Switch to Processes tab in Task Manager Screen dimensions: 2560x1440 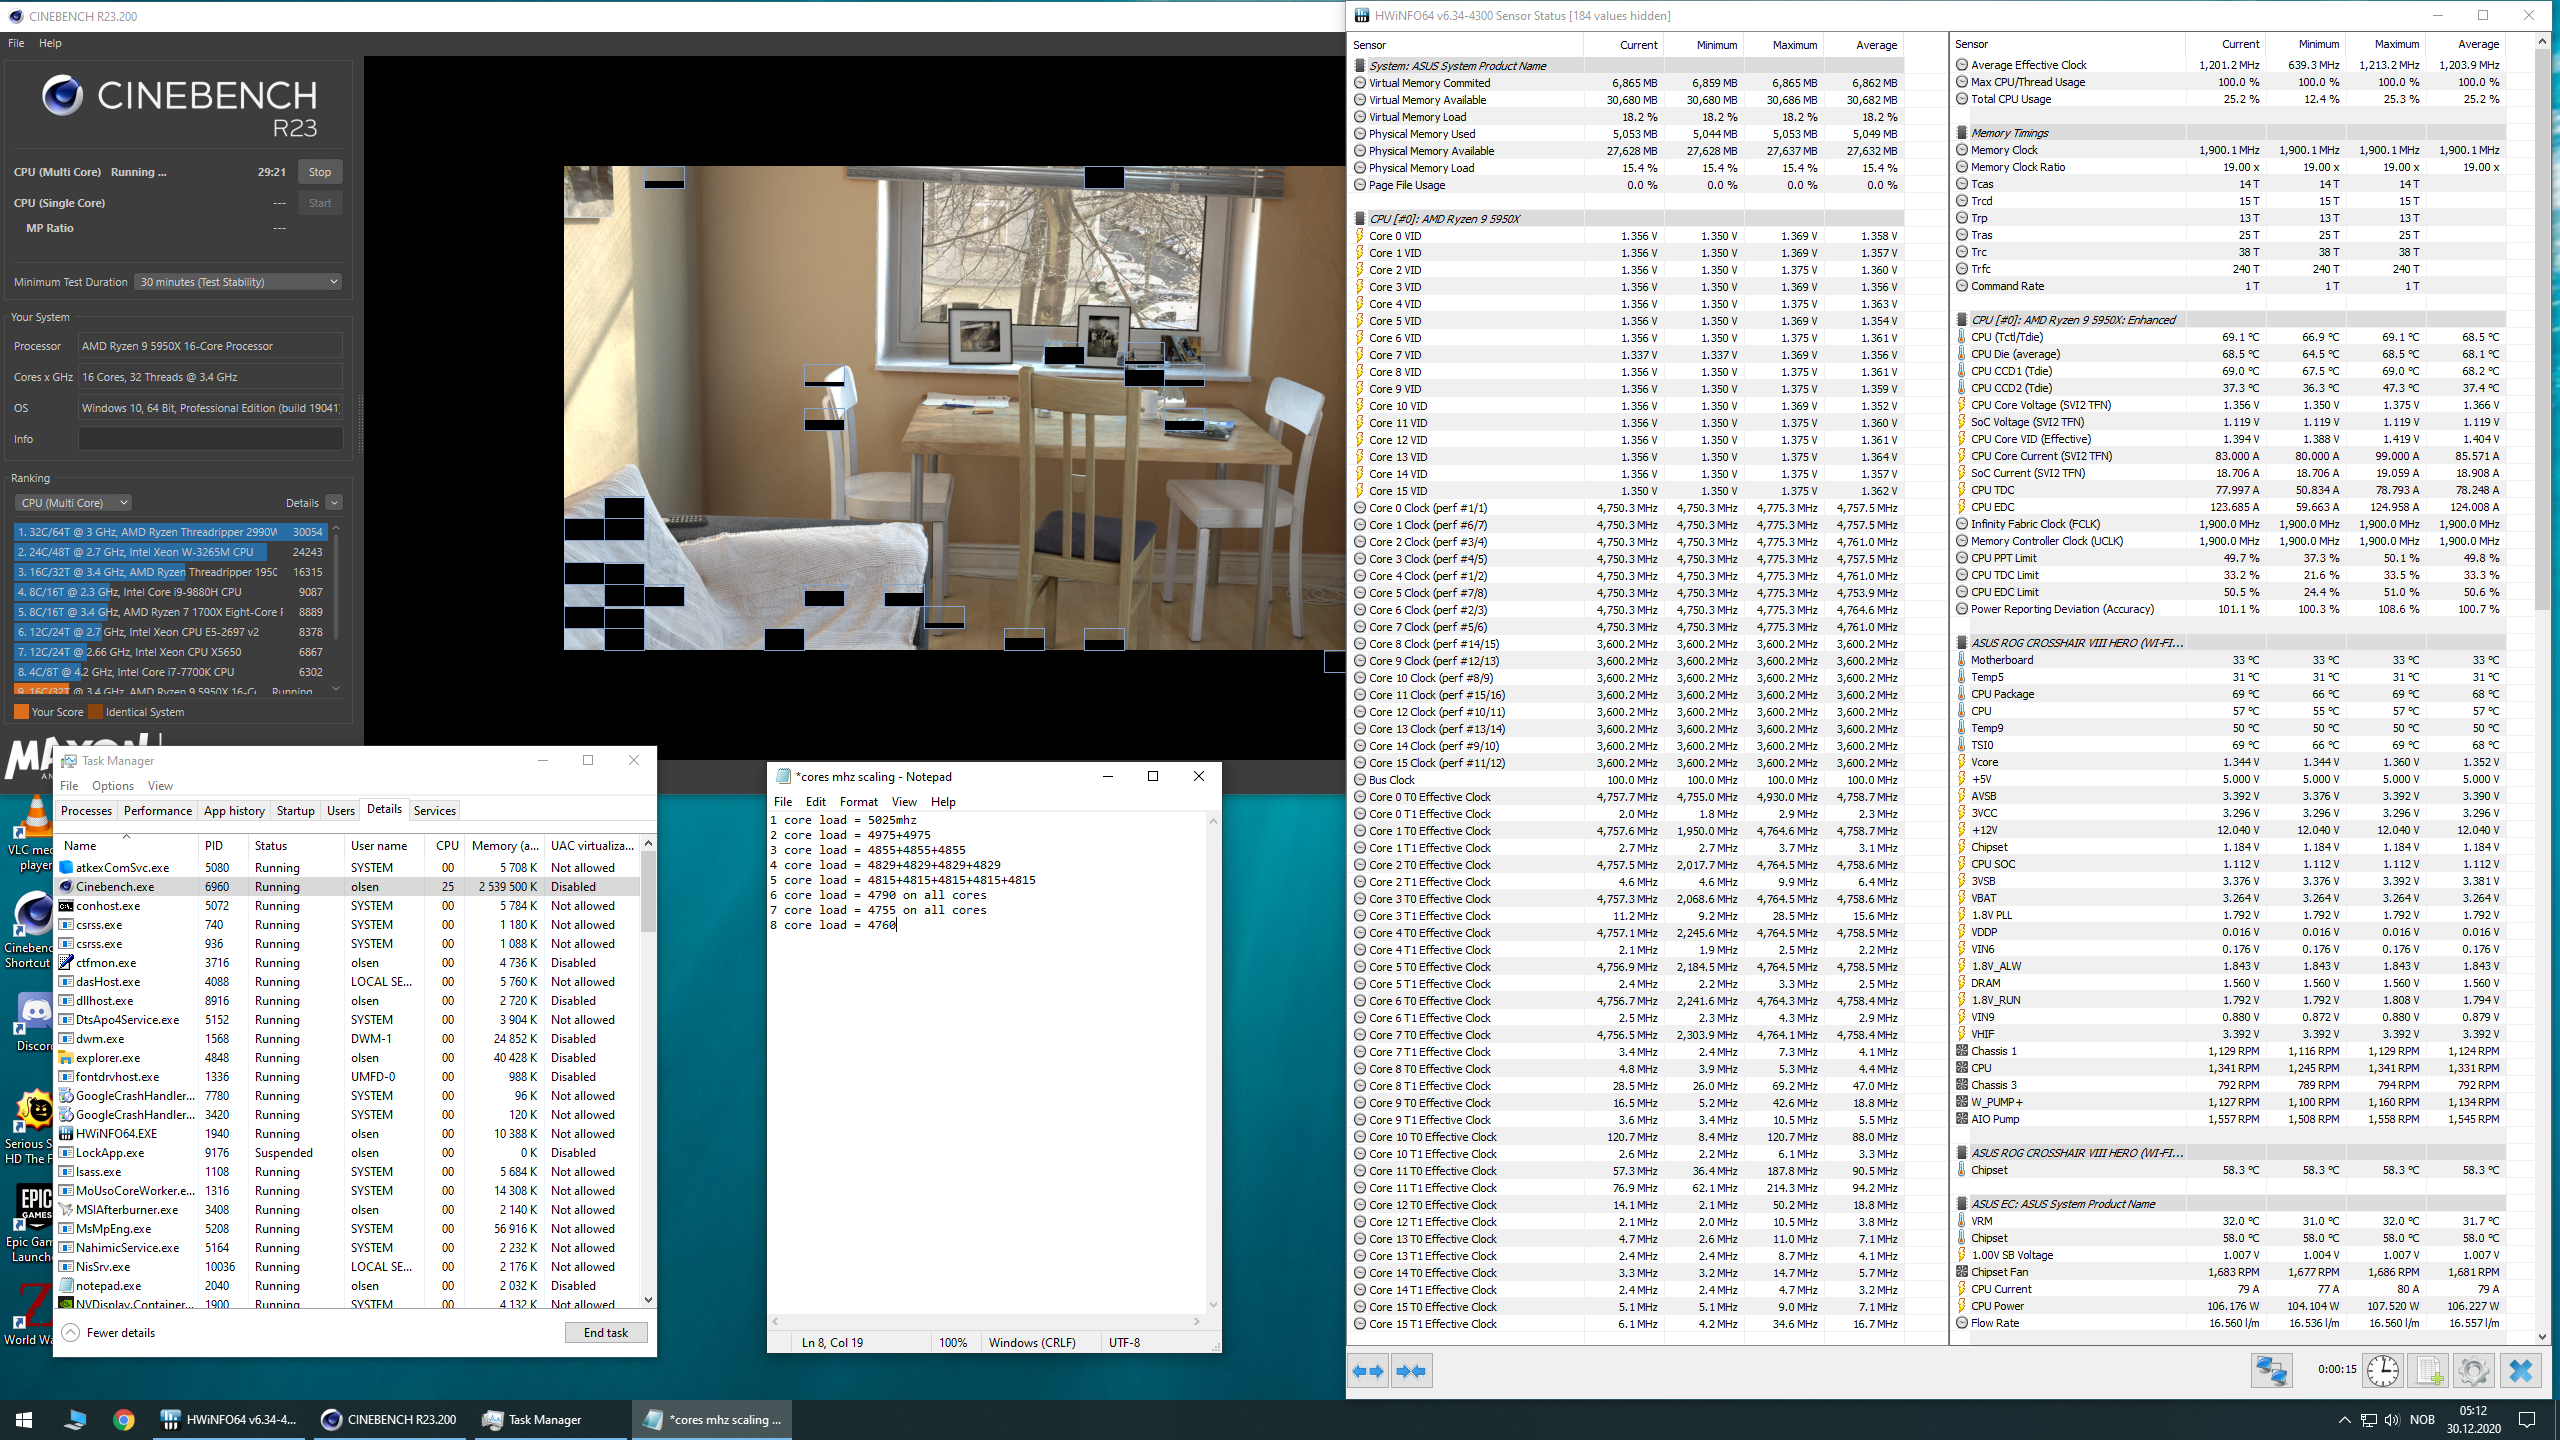(86, 810)
